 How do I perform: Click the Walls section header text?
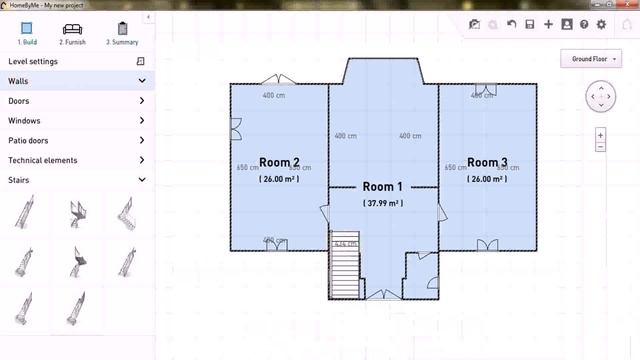pos(18,81)
